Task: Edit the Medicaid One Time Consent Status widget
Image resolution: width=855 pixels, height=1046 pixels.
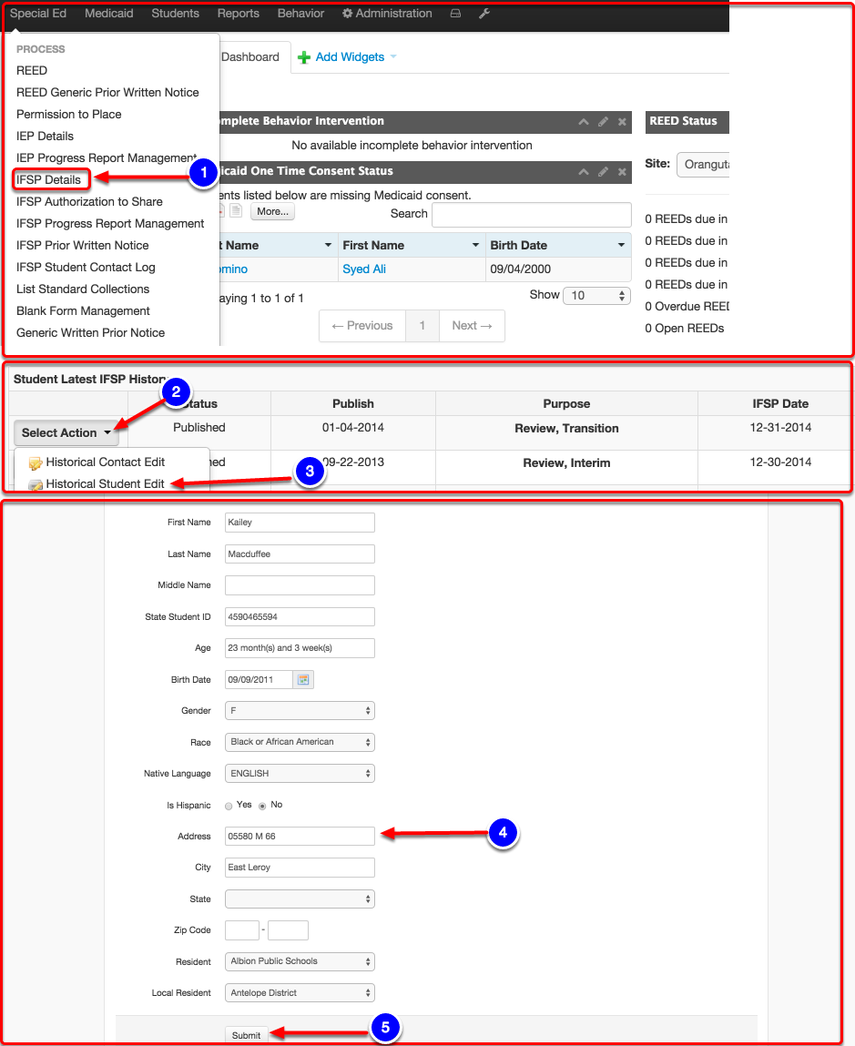Action: 603,171
